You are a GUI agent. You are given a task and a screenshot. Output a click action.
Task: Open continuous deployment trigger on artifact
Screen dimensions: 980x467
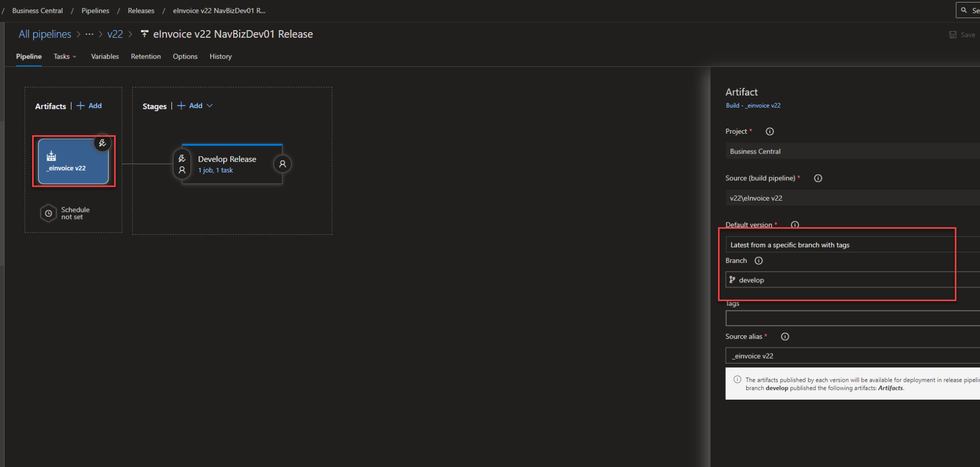click(103, 143)
